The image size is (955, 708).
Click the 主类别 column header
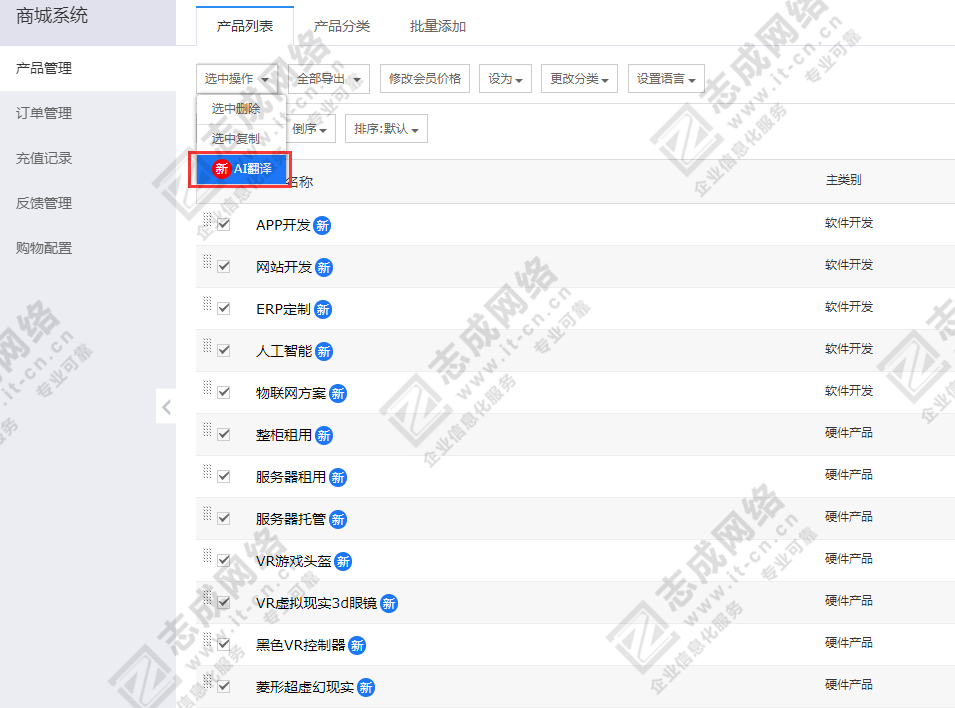(844, 180)
